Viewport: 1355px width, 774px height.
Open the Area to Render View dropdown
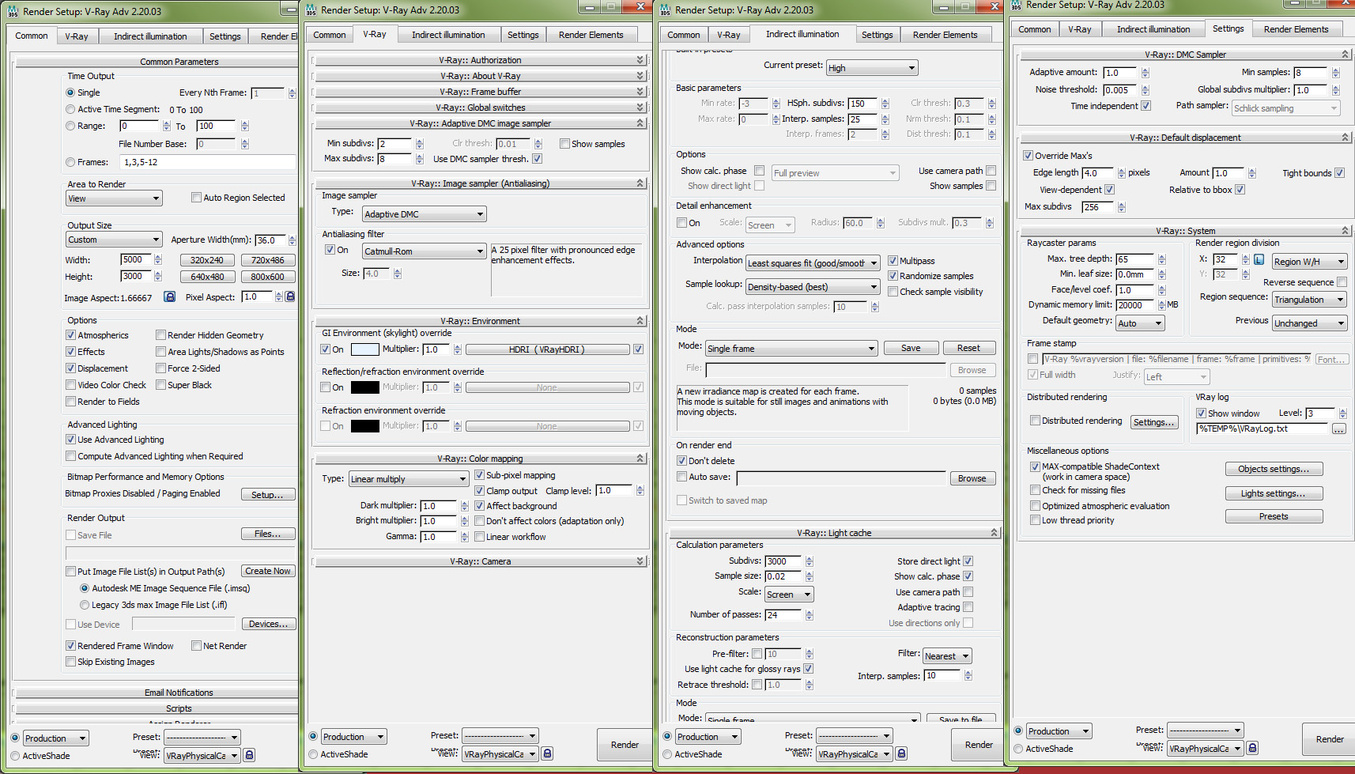click(114, 198)
